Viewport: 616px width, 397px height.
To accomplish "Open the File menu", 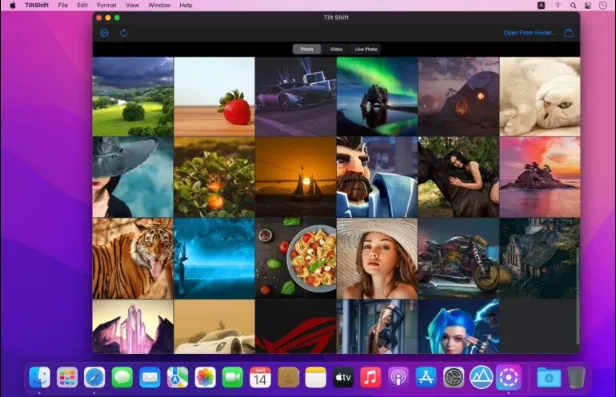I will coord(62,5).
